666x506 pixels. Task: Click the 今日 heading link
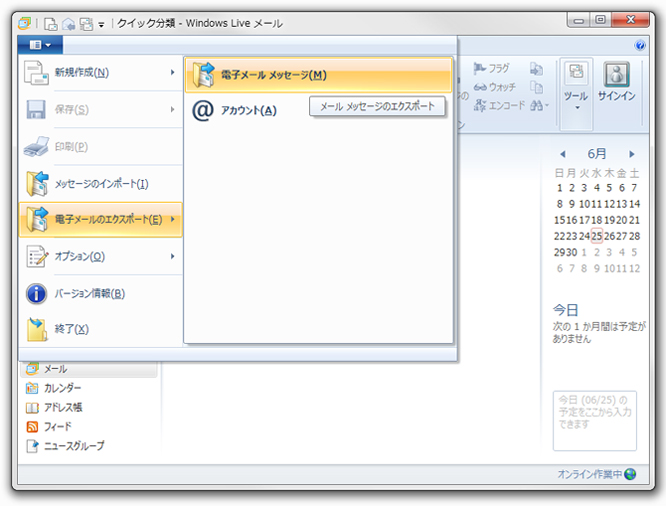point(565,310)
